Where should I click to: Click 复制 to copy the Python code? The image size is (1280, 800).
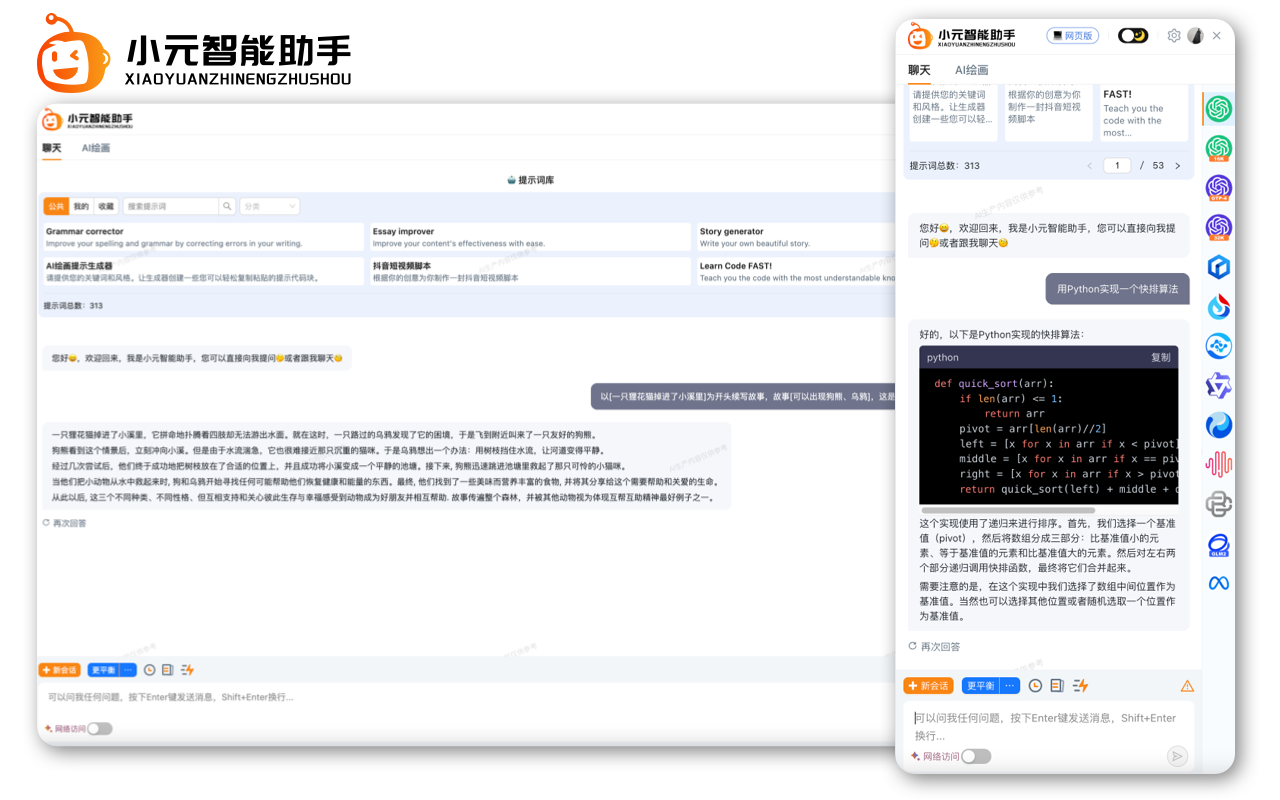pyautogui.click(x=1162, y=357)
